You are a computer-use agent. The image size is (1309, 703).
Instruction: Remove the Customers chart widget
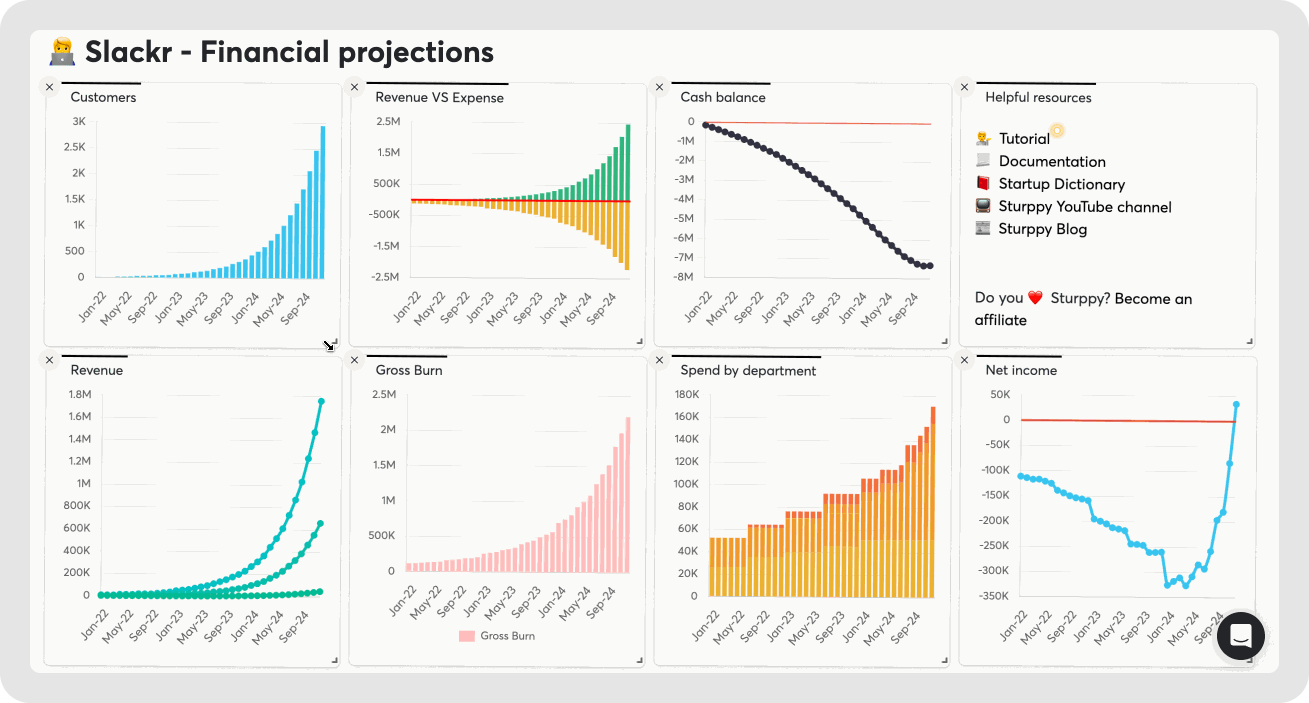click(x=49, y=86)
